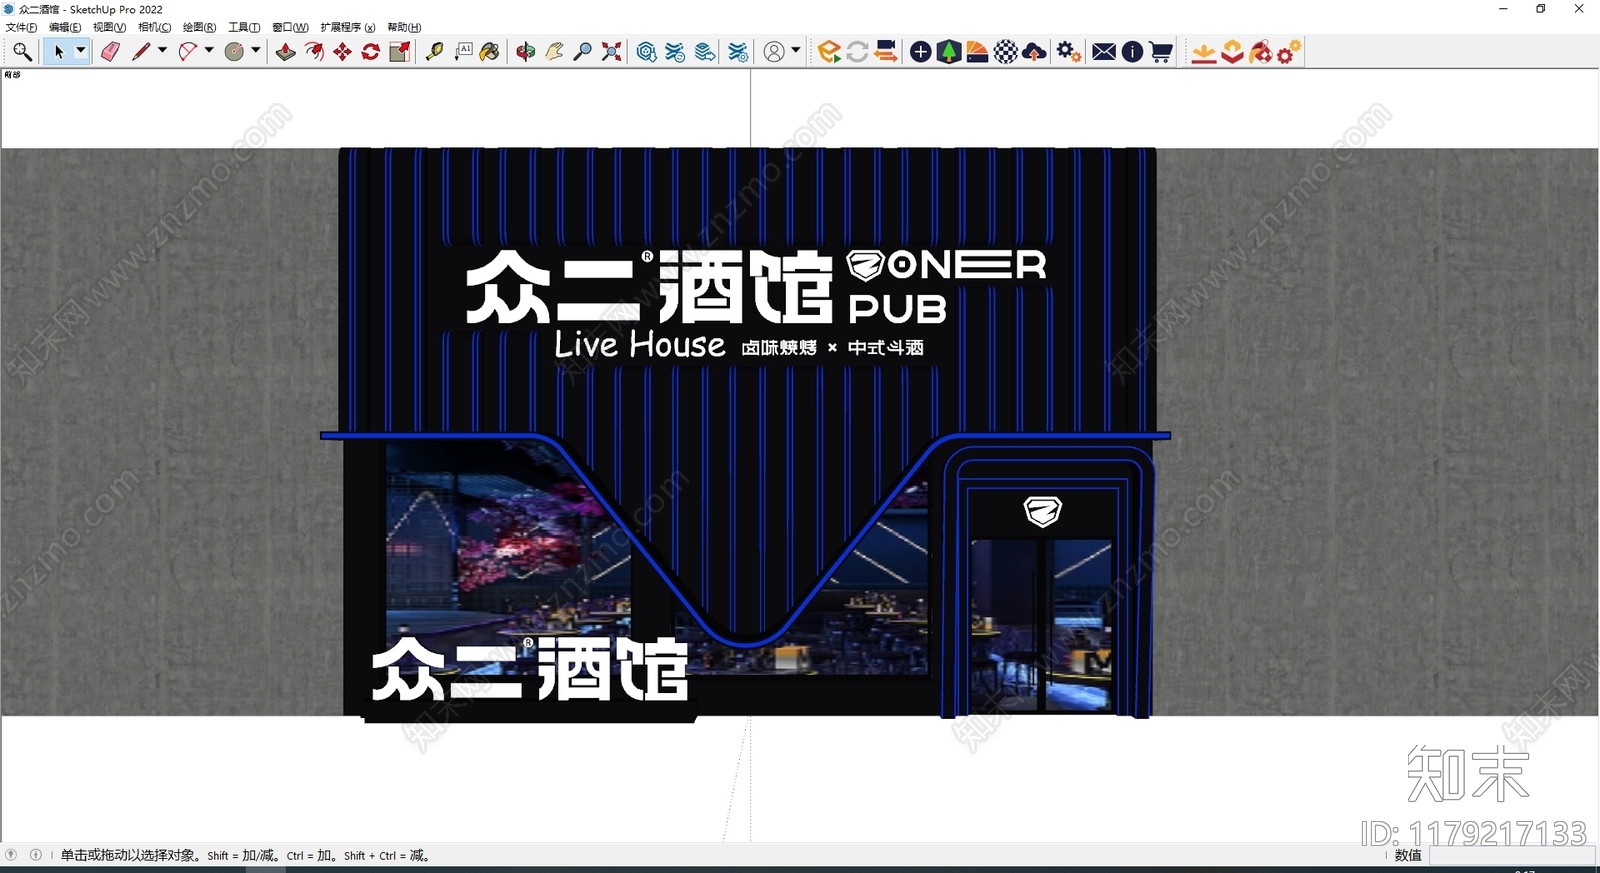Screen dimensions: 1600x873
Task: Click the info circle status bar icon
Action: (36, 855)
